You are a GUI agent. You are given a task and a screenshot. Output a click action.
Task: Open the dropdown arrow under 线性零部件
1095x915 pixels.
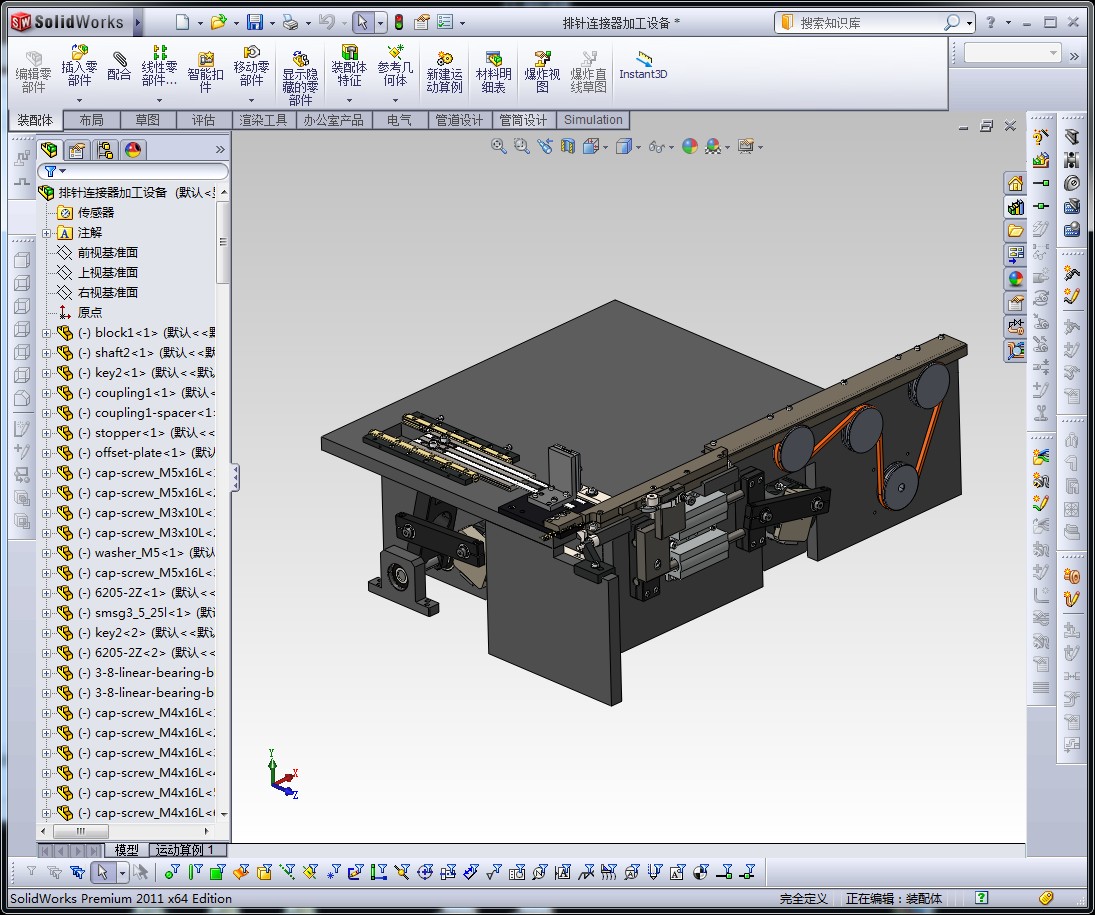tap(160, 98)
